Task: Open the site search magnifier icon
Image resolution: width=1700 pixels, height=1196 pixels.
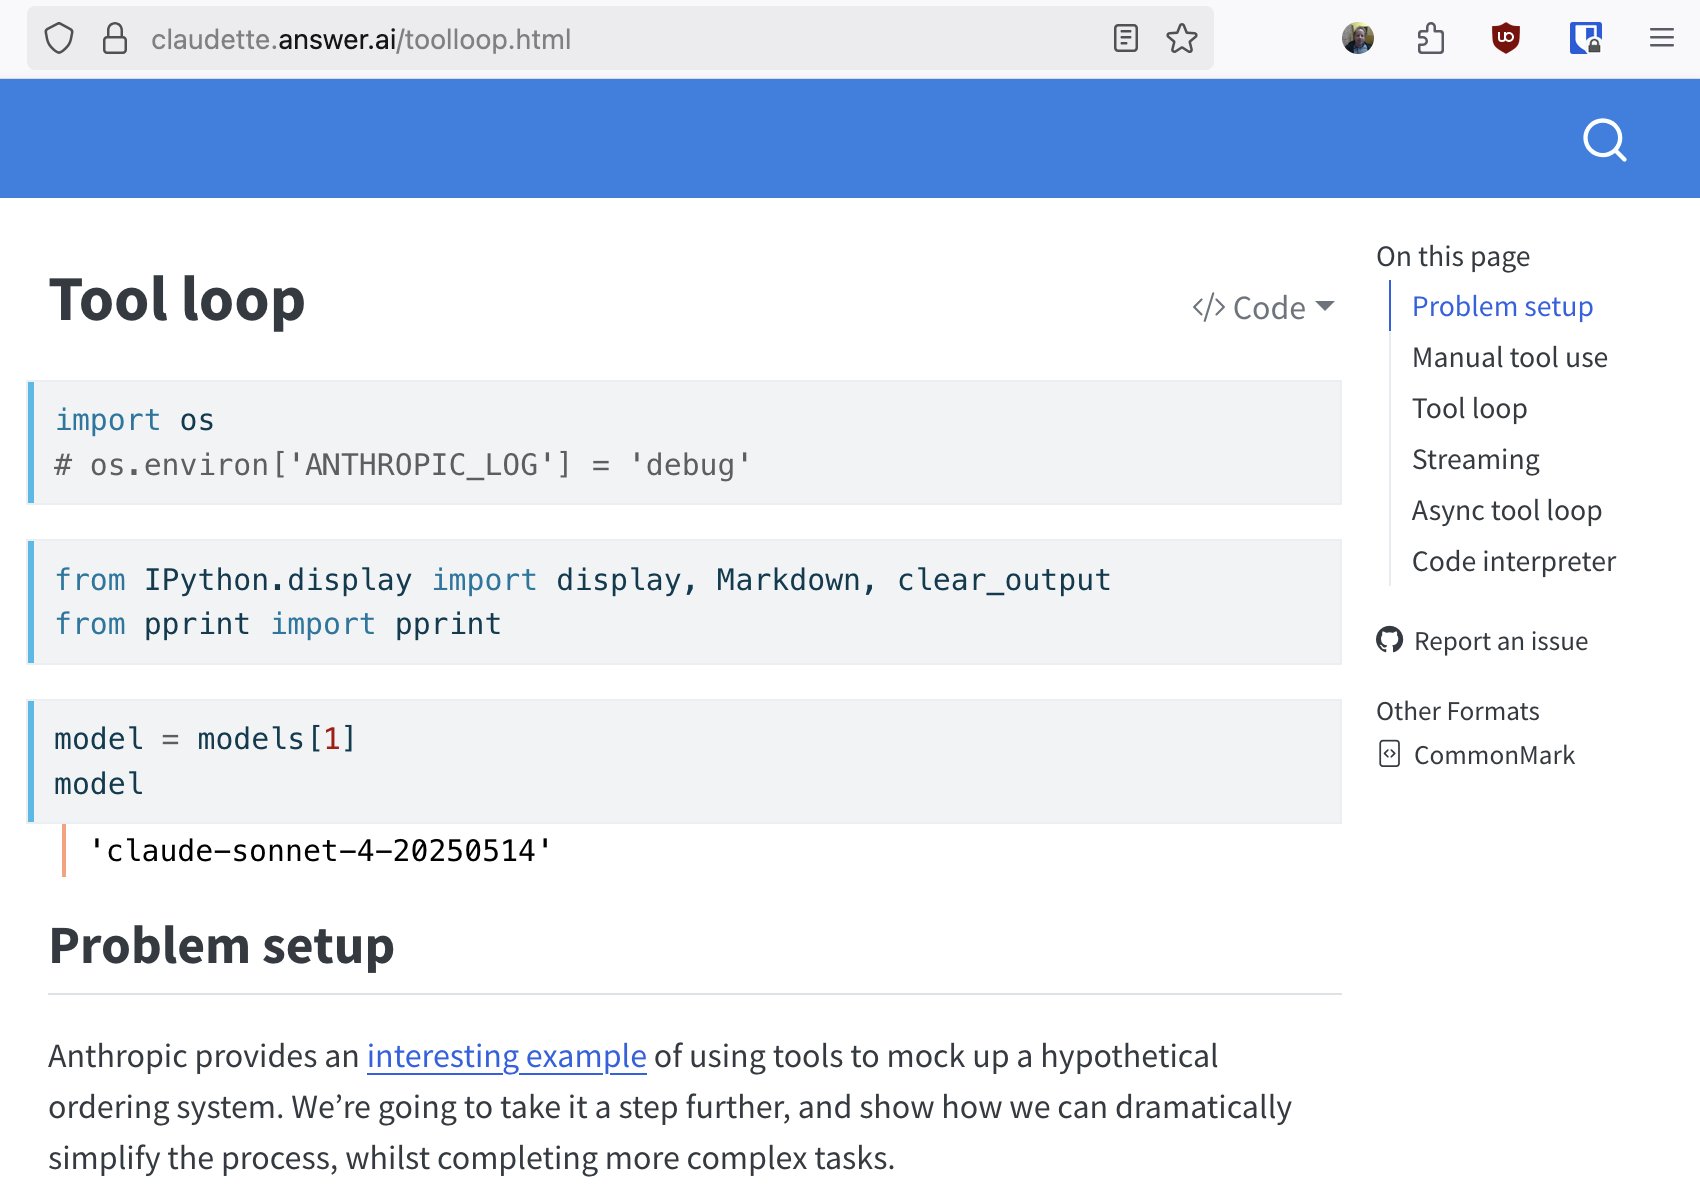Action: pos(1605,140)
